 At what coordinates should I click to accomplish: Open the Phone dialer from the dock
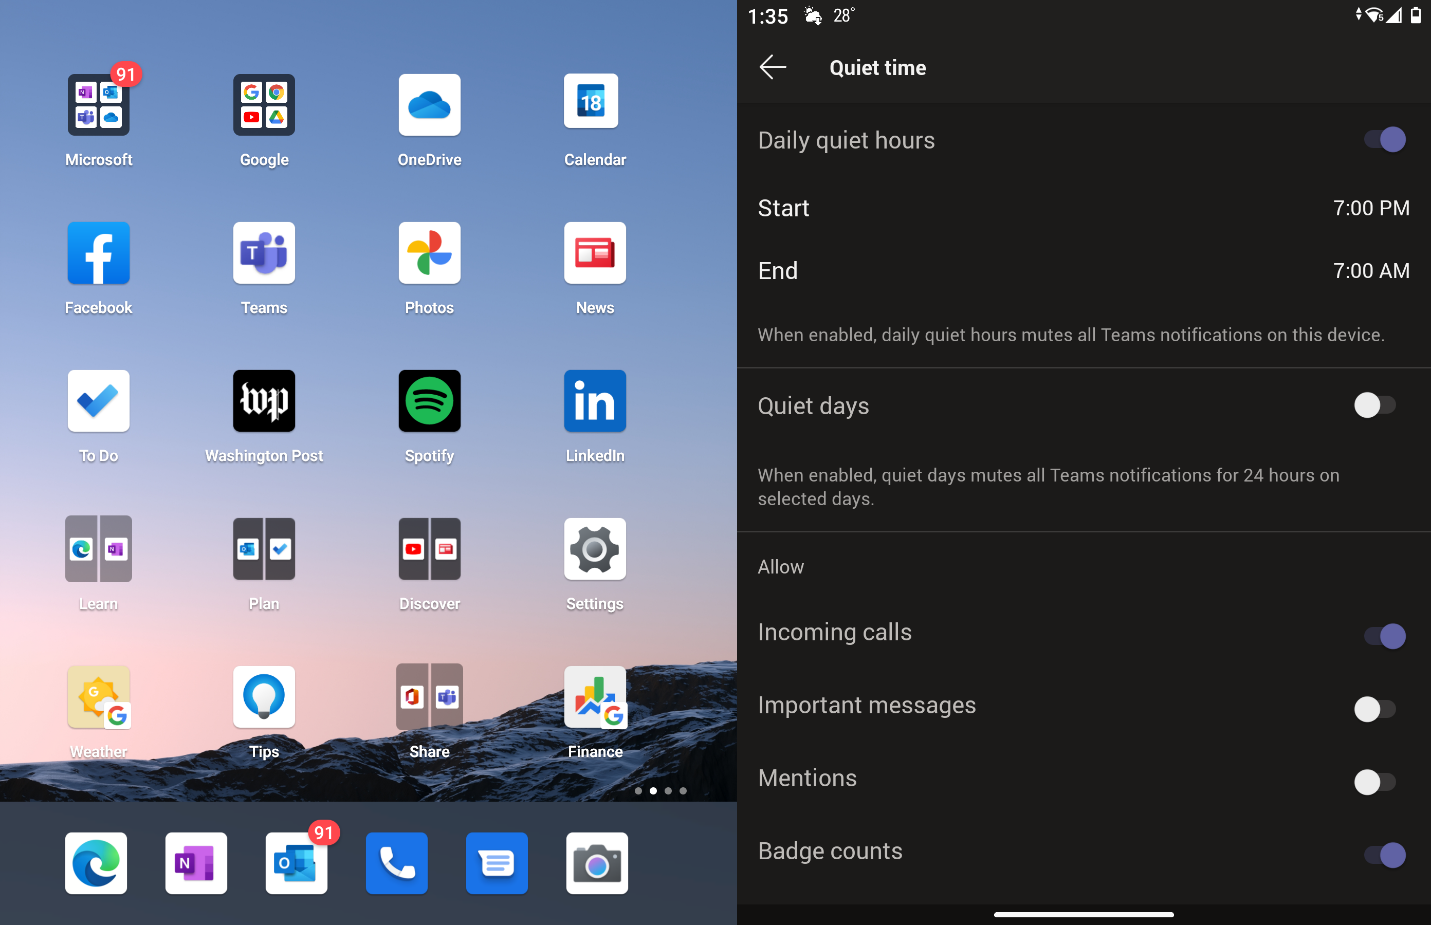[397, 863]
